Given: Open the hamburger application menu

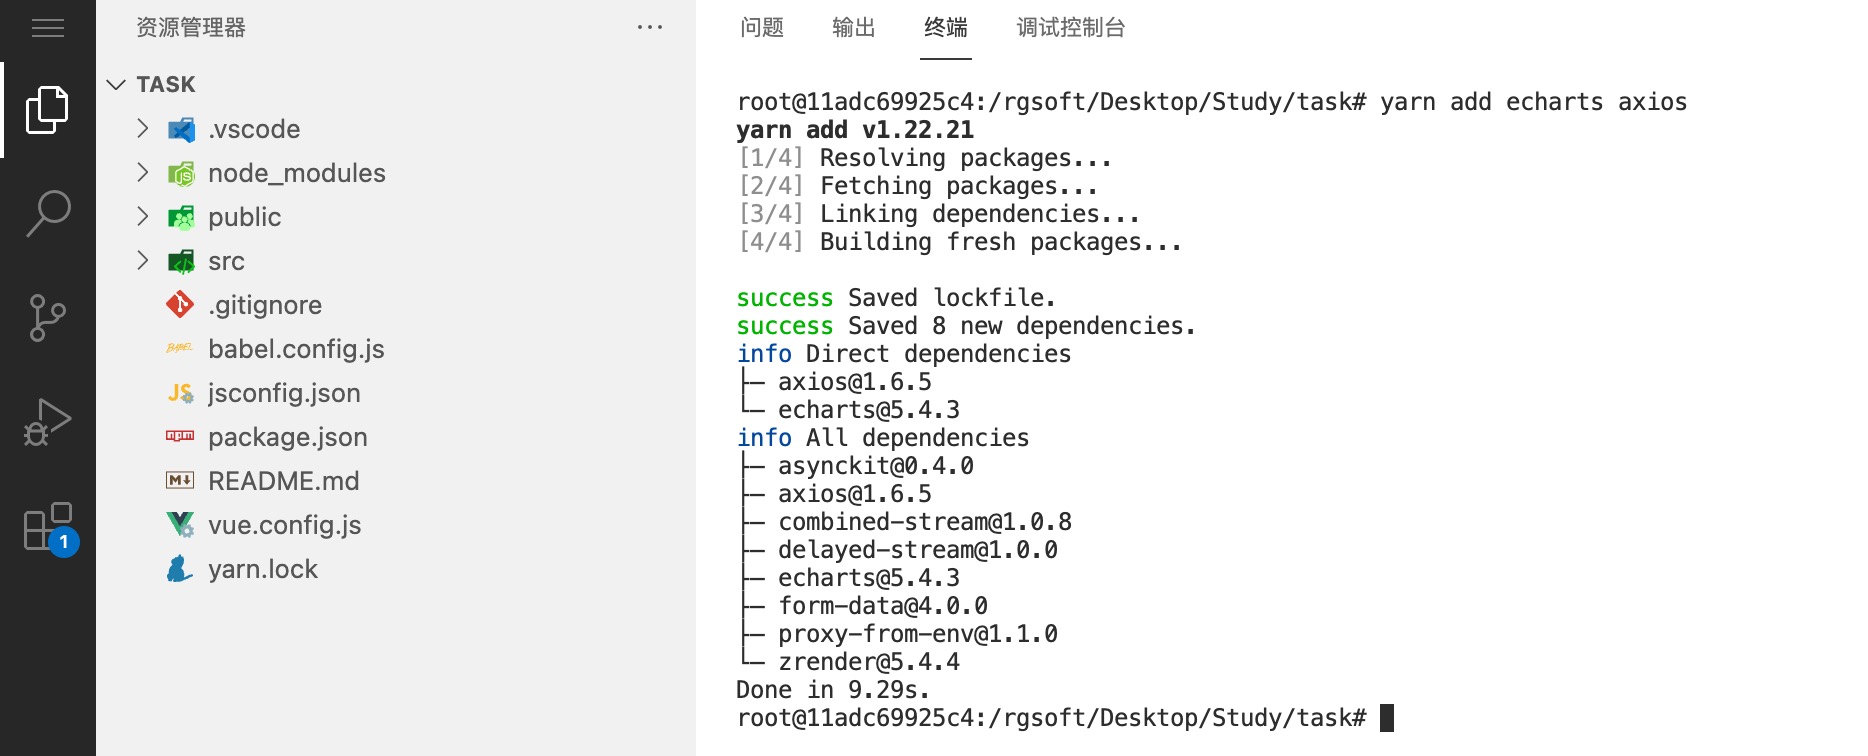Looking at the screenshot, I should click(x=47, y=28).
